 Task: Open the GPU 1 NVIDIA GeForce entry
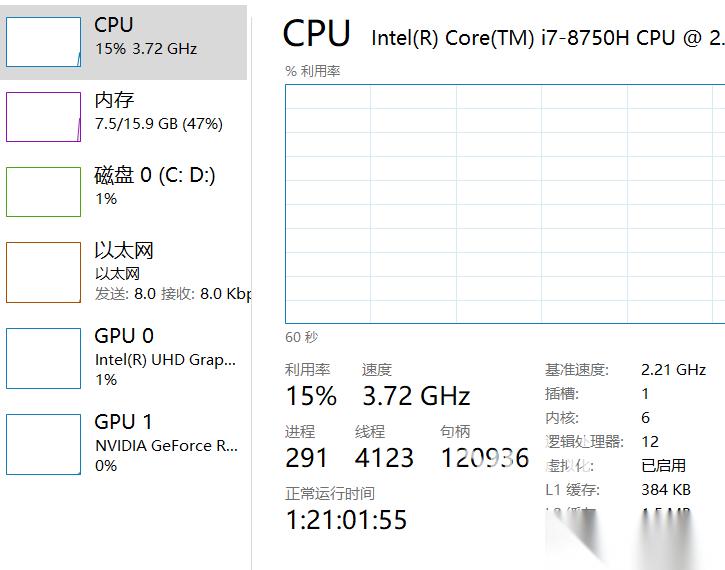(166, 445)
